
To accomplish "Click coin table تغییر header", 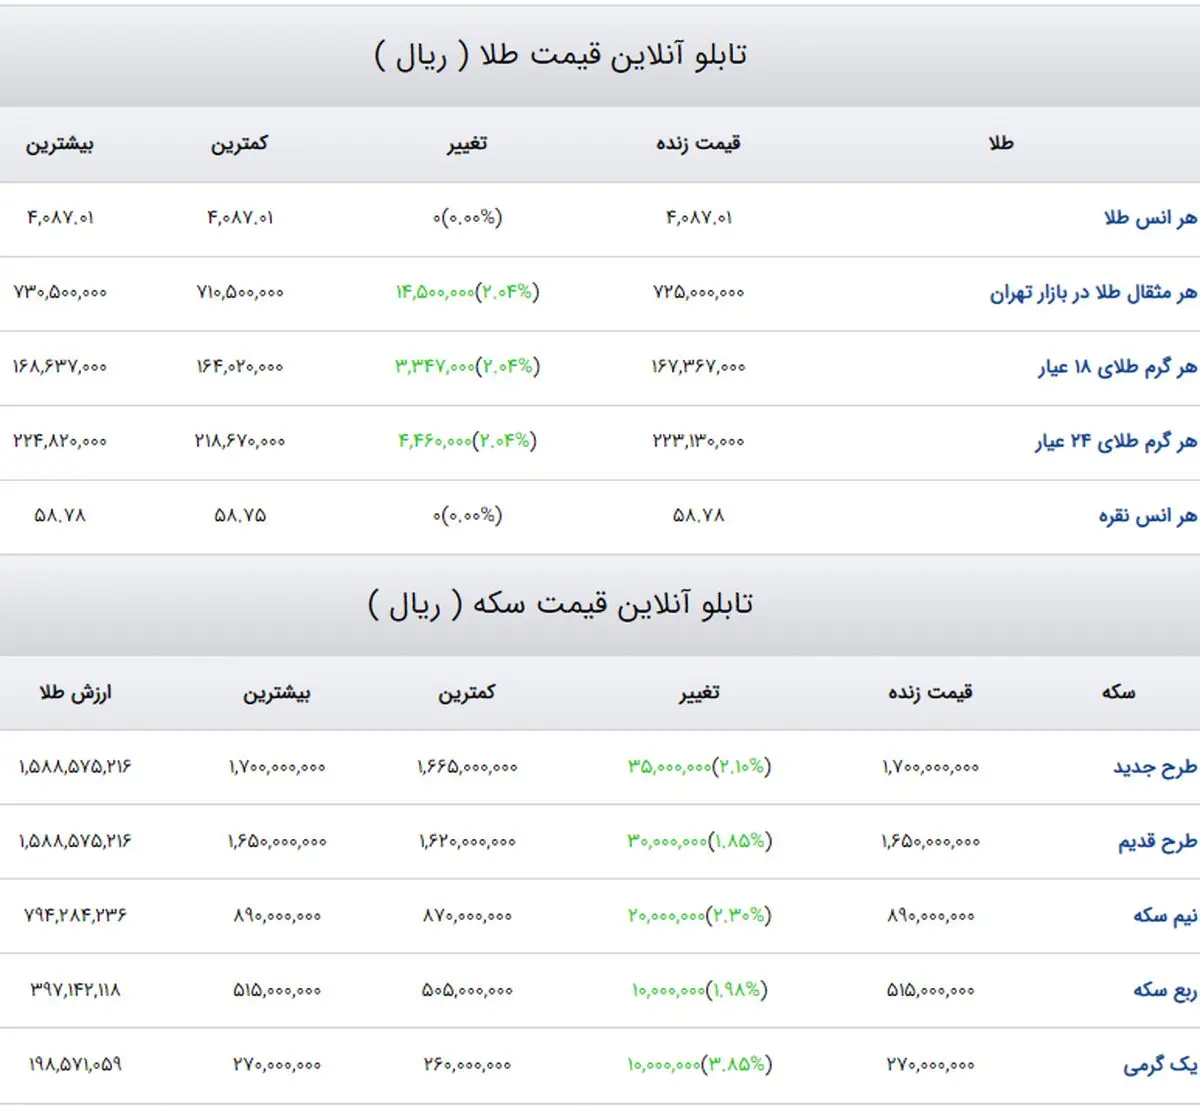I will click(699, 692).
